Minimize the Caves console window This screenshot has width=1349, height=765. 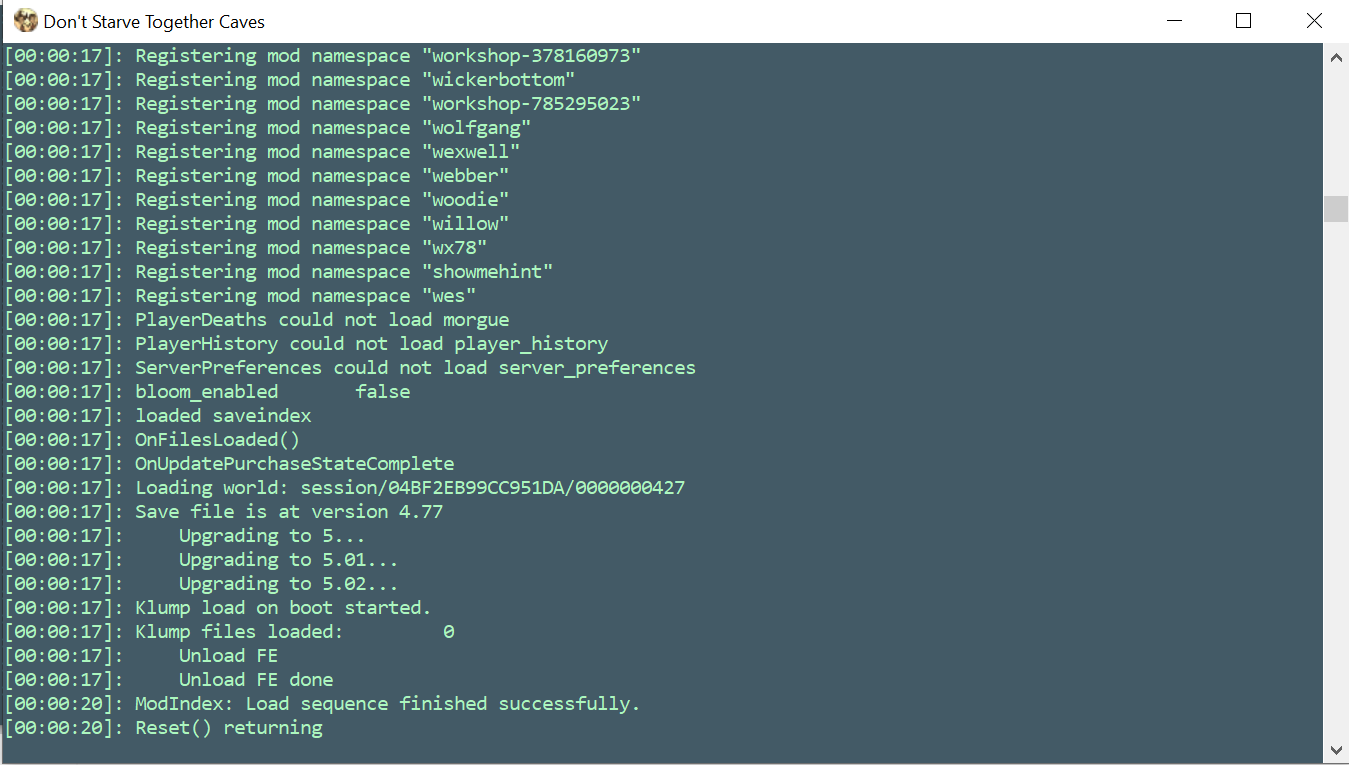tap(1173, 21)
